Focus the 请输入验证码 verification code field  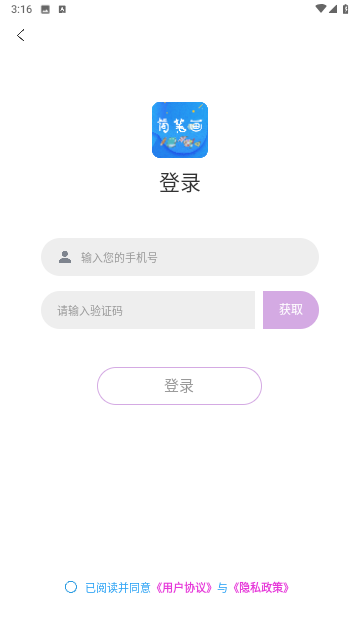148,310
